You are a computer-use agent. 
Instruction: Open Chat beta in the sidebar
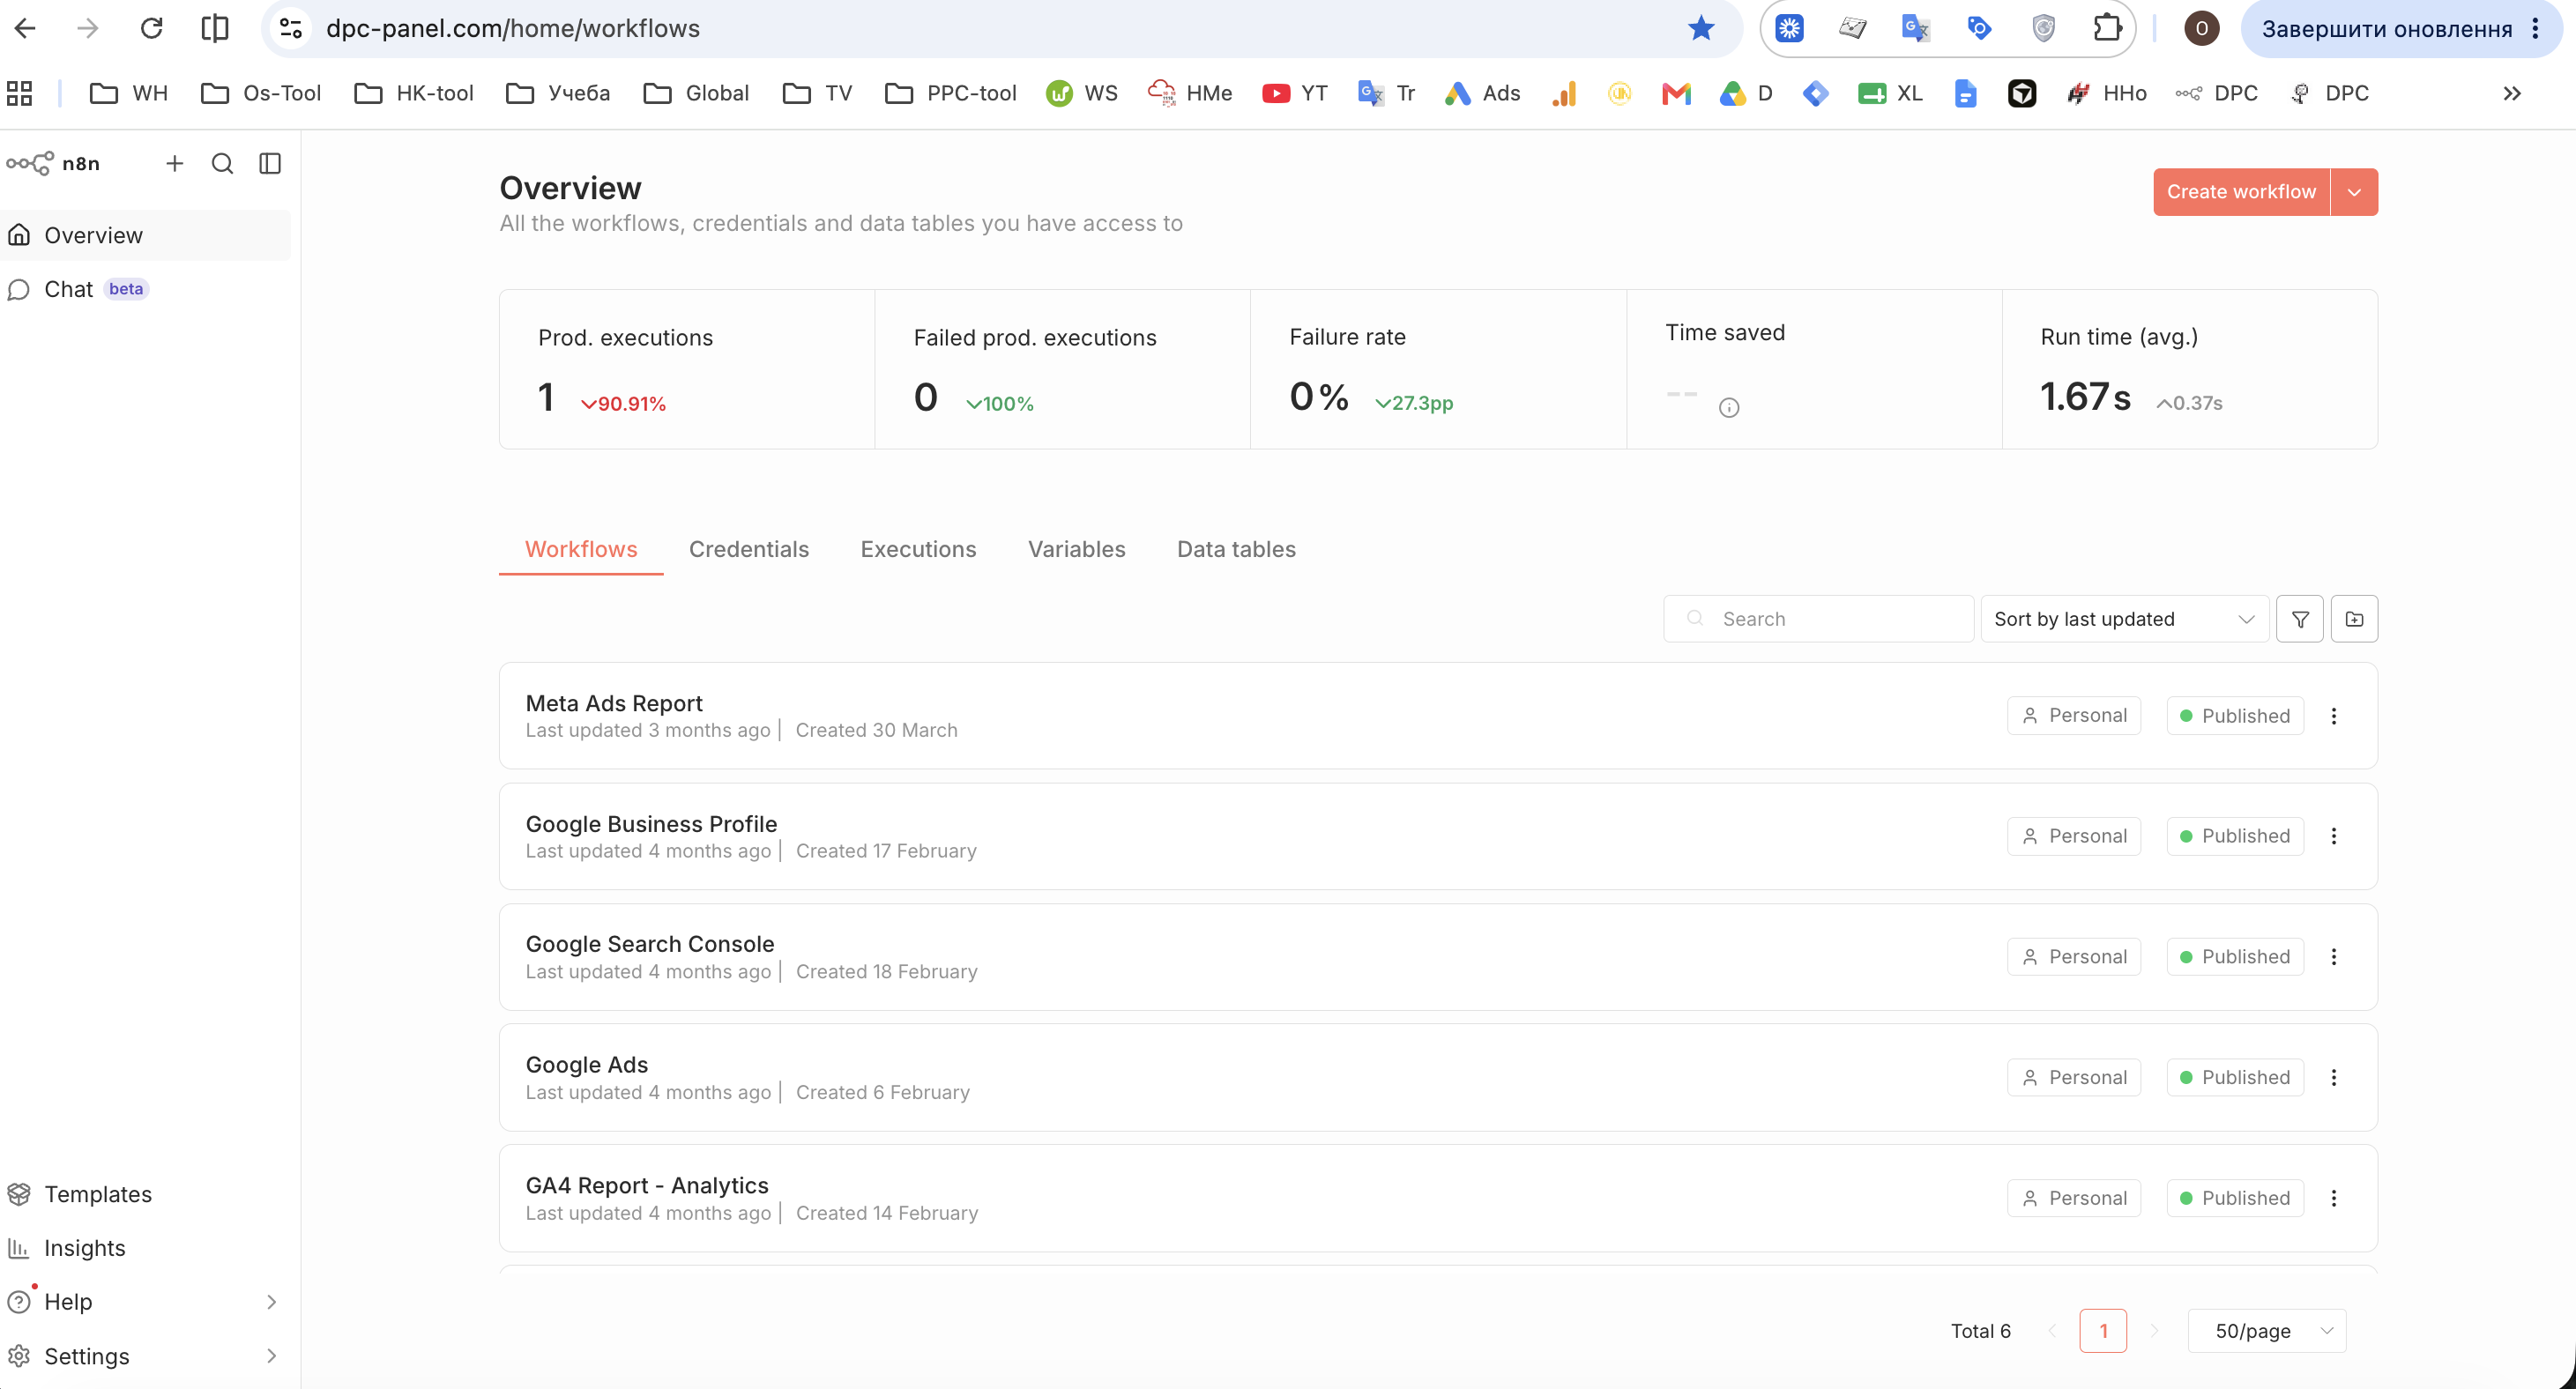(146, 289)
